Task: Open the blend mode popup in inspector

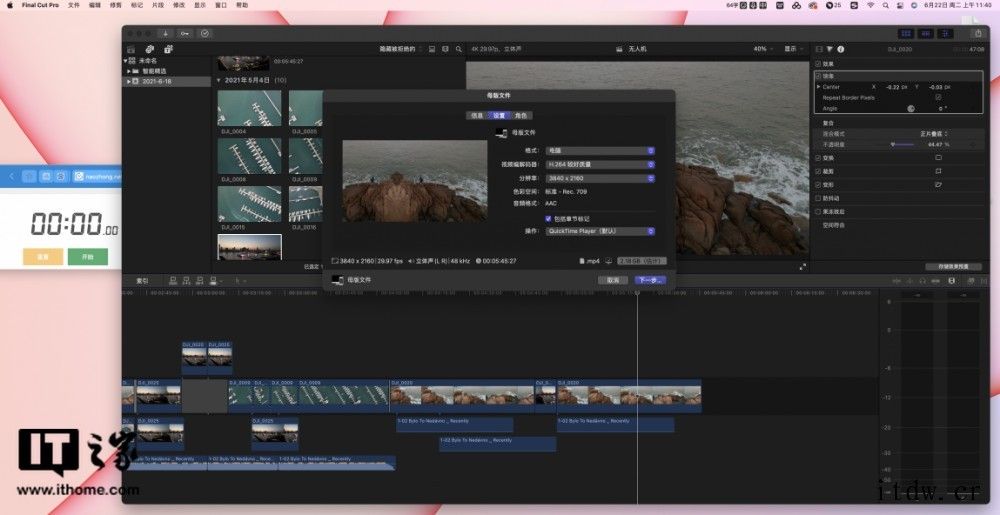Action: pos(934,134)
